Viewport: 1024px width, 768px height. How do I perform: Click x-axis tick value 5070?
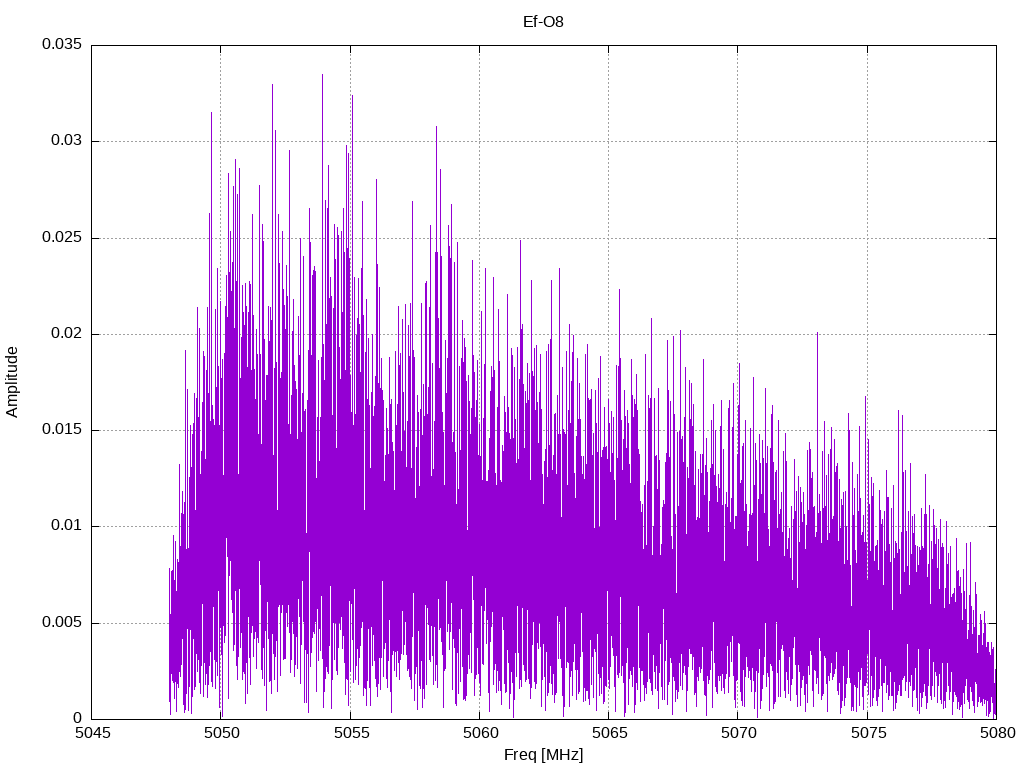click(739, 733)
